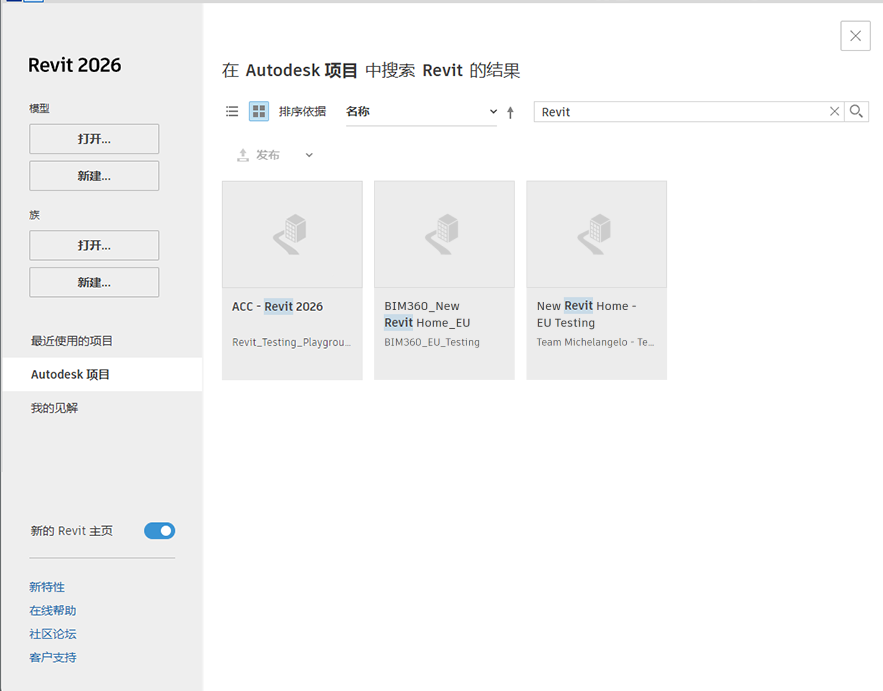883x691 pixels.
Task: Open 最近使用的项目 section
Action: tap(72, 341)
